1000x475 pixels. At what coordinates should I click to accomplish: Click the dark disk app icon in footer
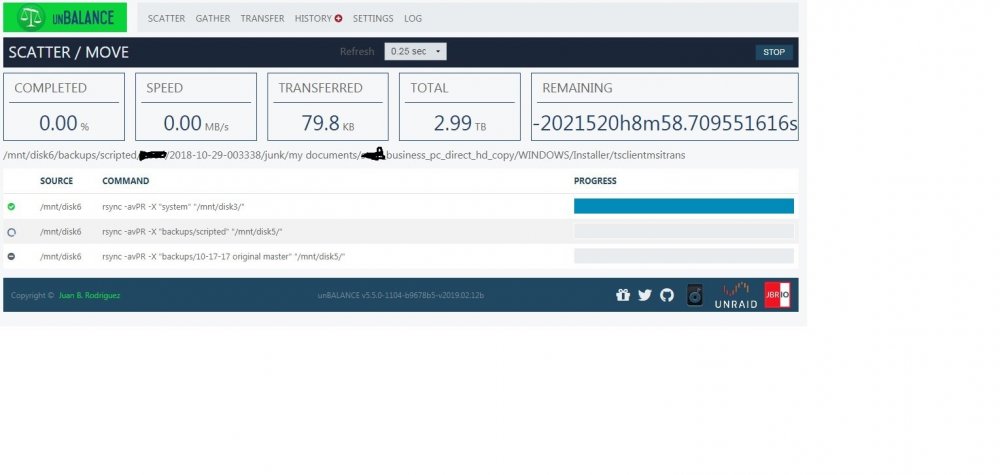tap(695, 295)
